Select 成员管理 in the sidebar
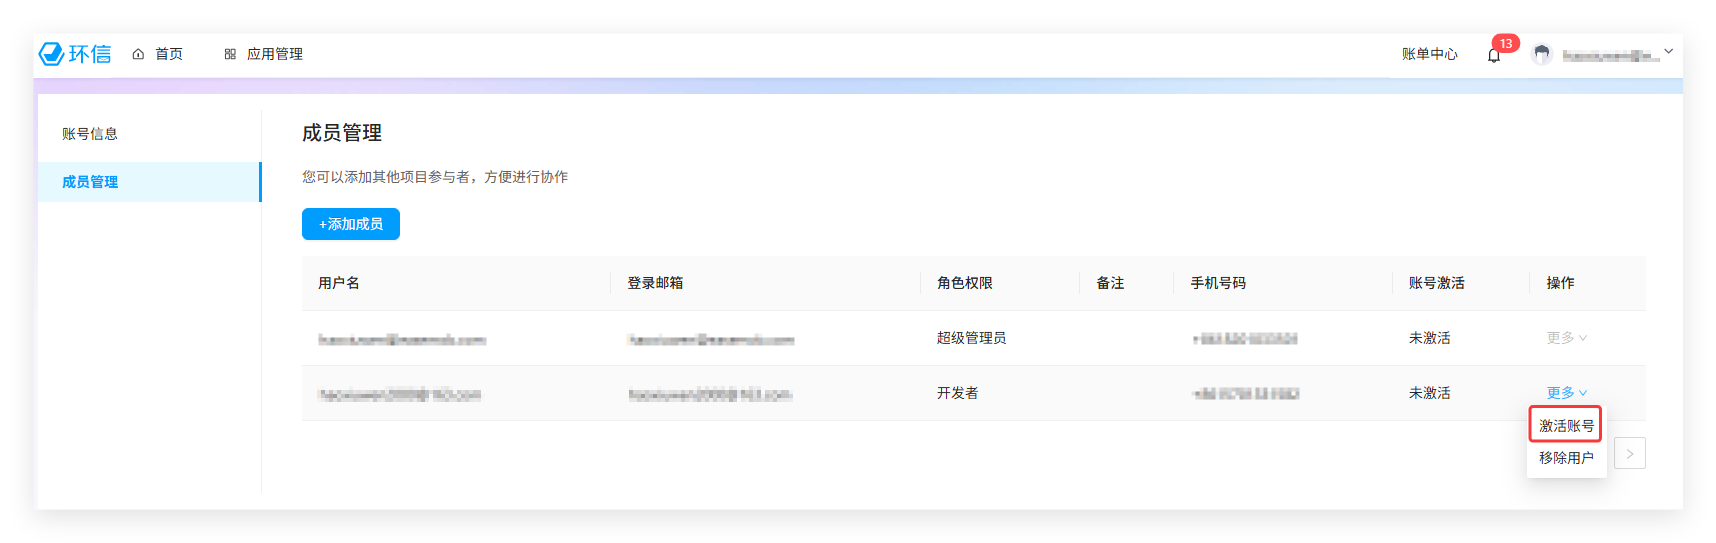The image size is (1716, 543). point(90,182)
